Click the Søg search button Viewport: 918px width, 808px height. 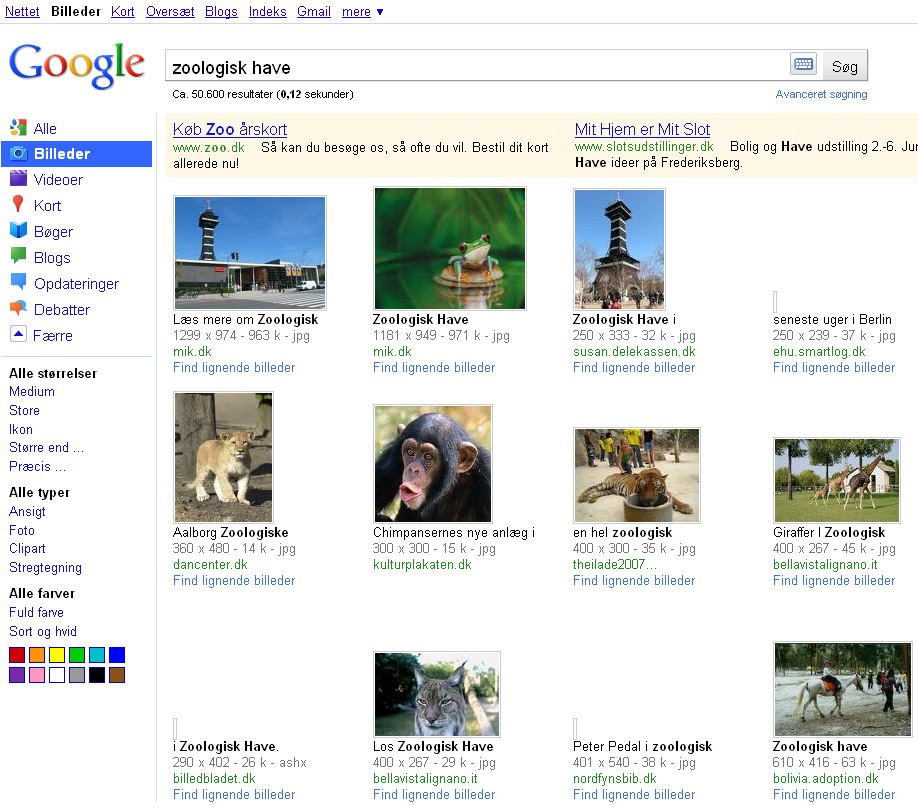click(845, 66)
